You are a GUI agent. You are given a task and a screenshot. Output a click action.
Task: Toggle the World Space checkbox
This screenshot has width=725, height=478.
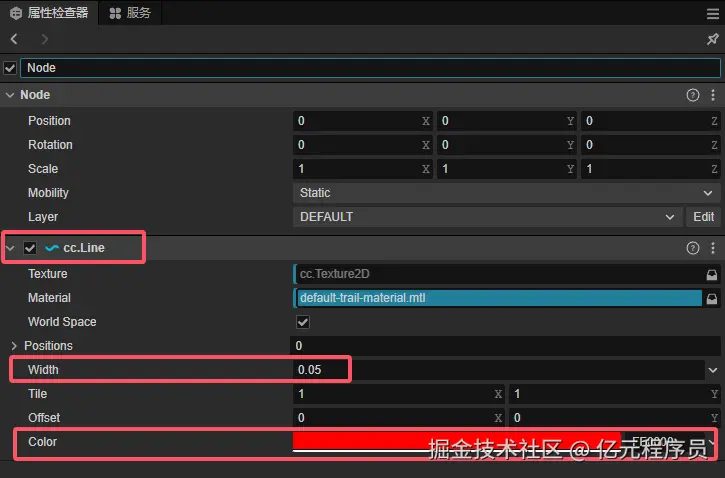pos(303,322)
